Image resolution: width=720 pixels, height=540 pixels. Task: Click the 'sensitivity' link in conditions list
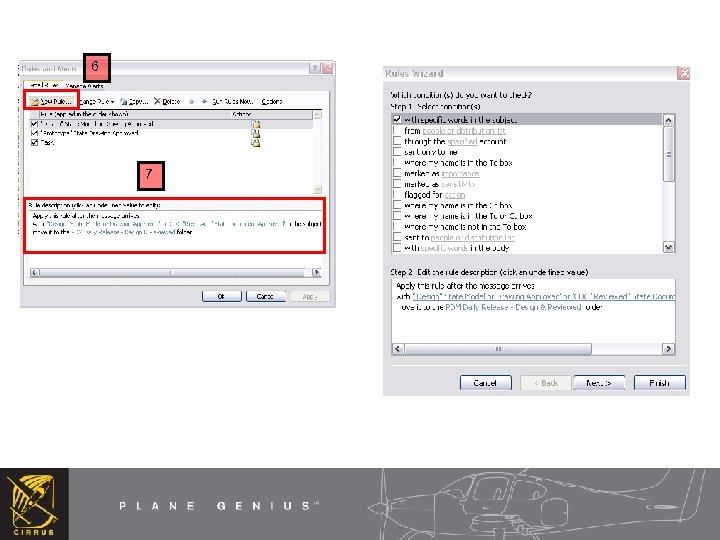coord(458,184)
